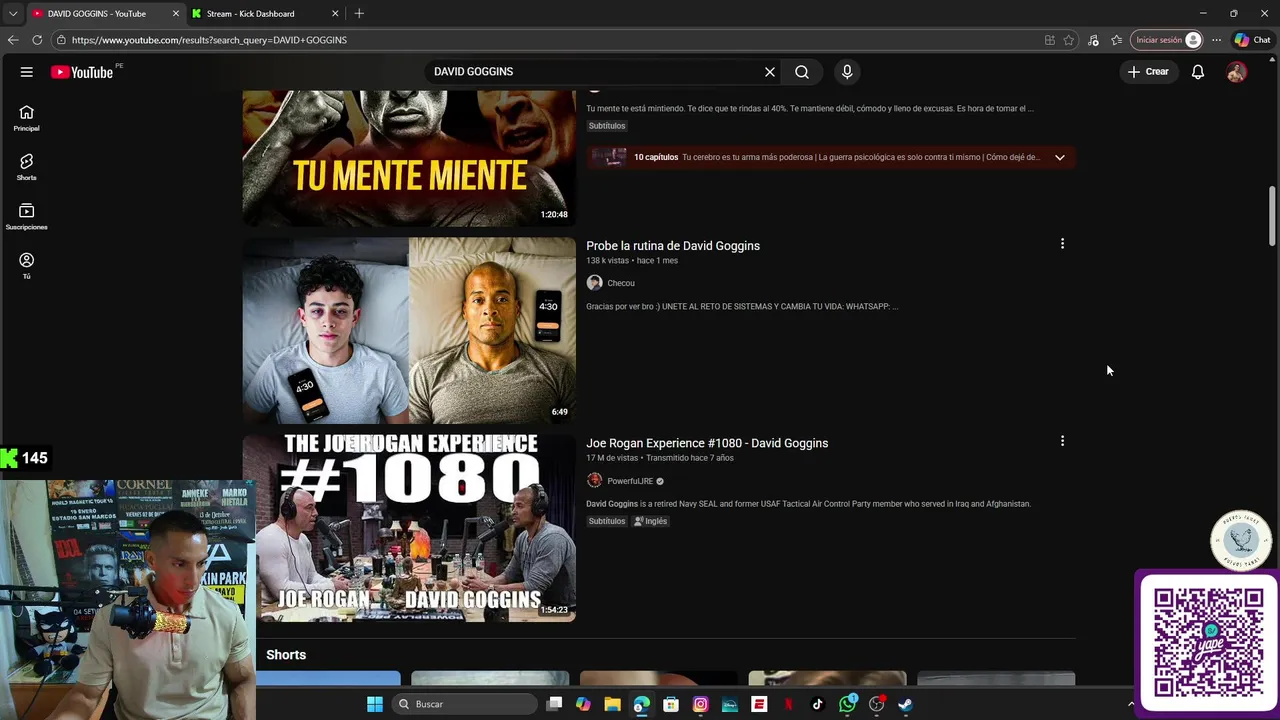Open Instagram from the taskbar
Viewport: 1280px width, 720px height.
700,704
